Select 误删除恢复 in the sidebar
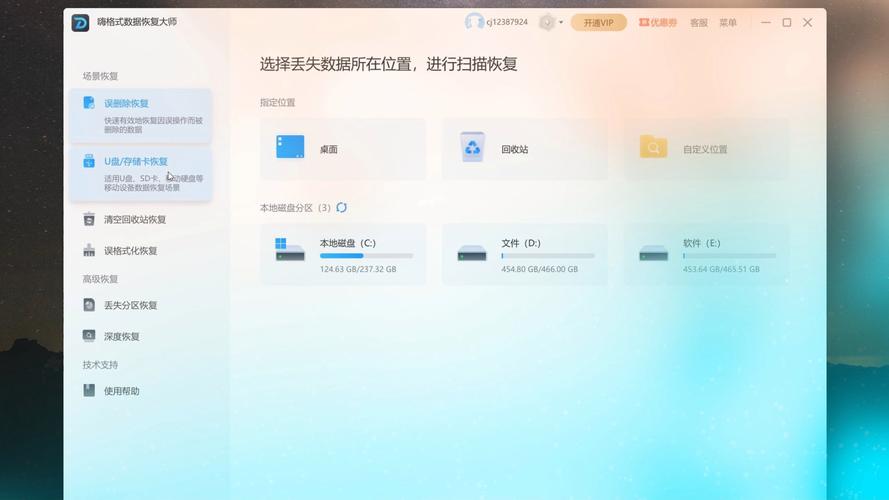 tap(141, 115)
